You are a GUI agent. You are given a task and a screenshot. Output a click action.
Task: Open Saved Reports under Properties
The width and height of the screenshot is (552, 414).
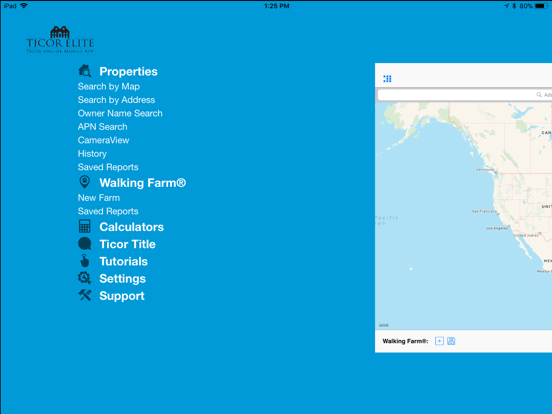pyautogui.click(x=108, y=167)
